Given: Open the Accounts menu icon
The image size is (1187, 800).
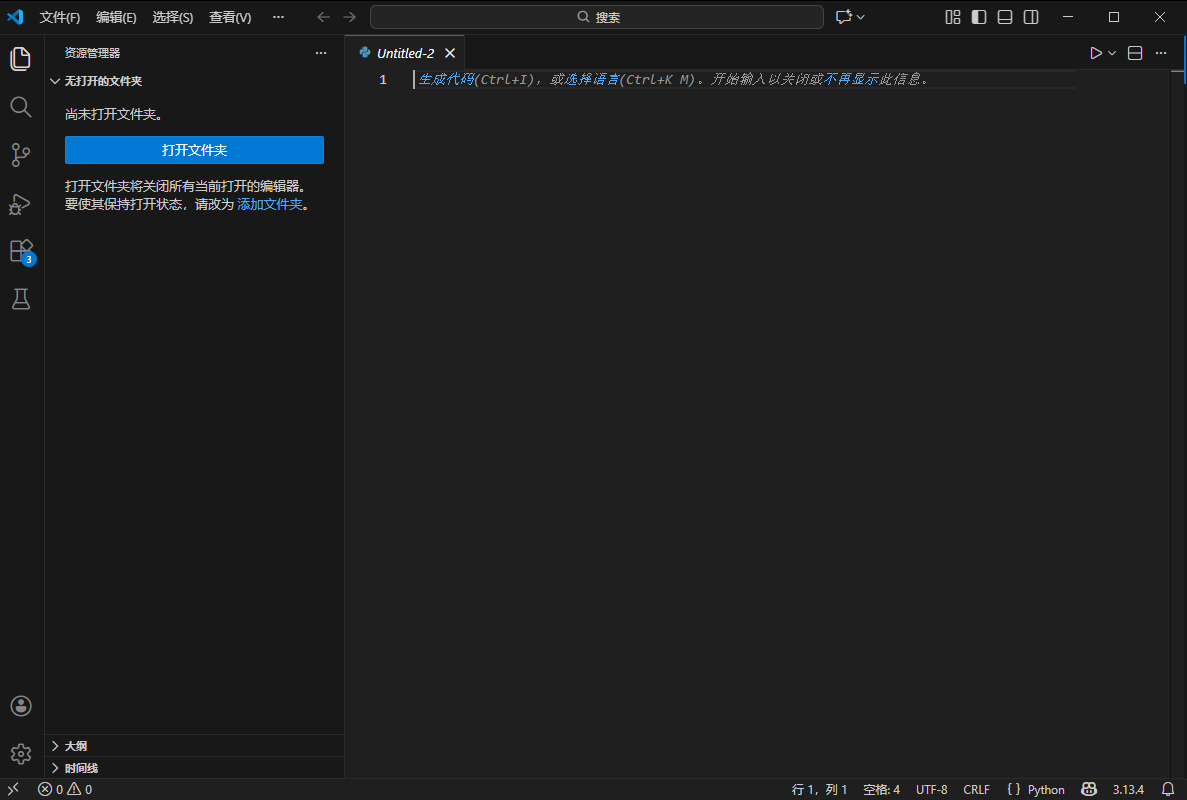Looking at the screenshot, I should 21,706.
